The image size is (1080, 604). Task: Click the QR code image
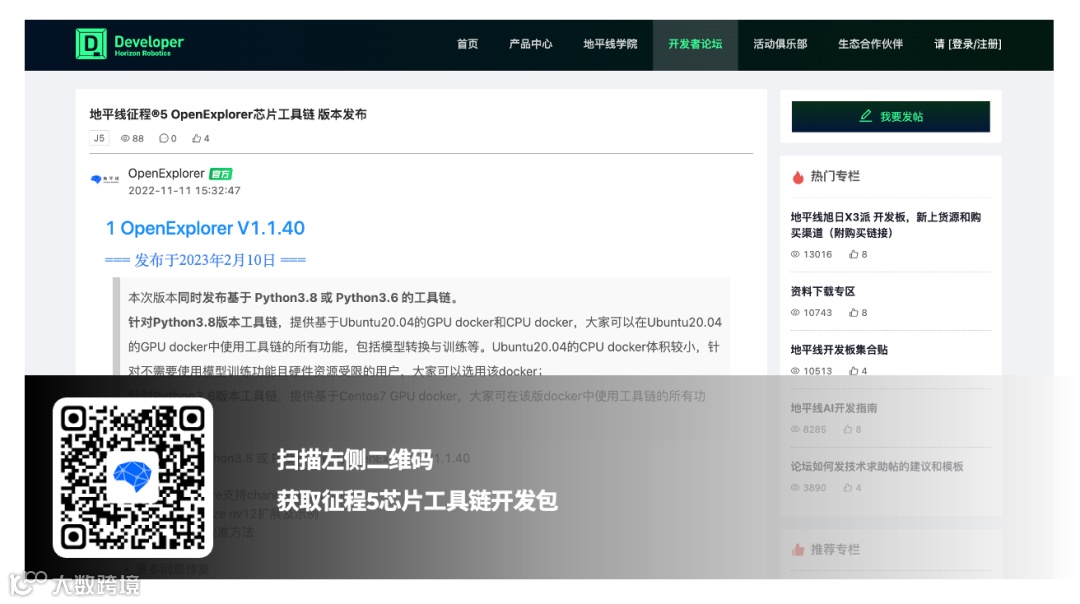(x=133, y=477)
